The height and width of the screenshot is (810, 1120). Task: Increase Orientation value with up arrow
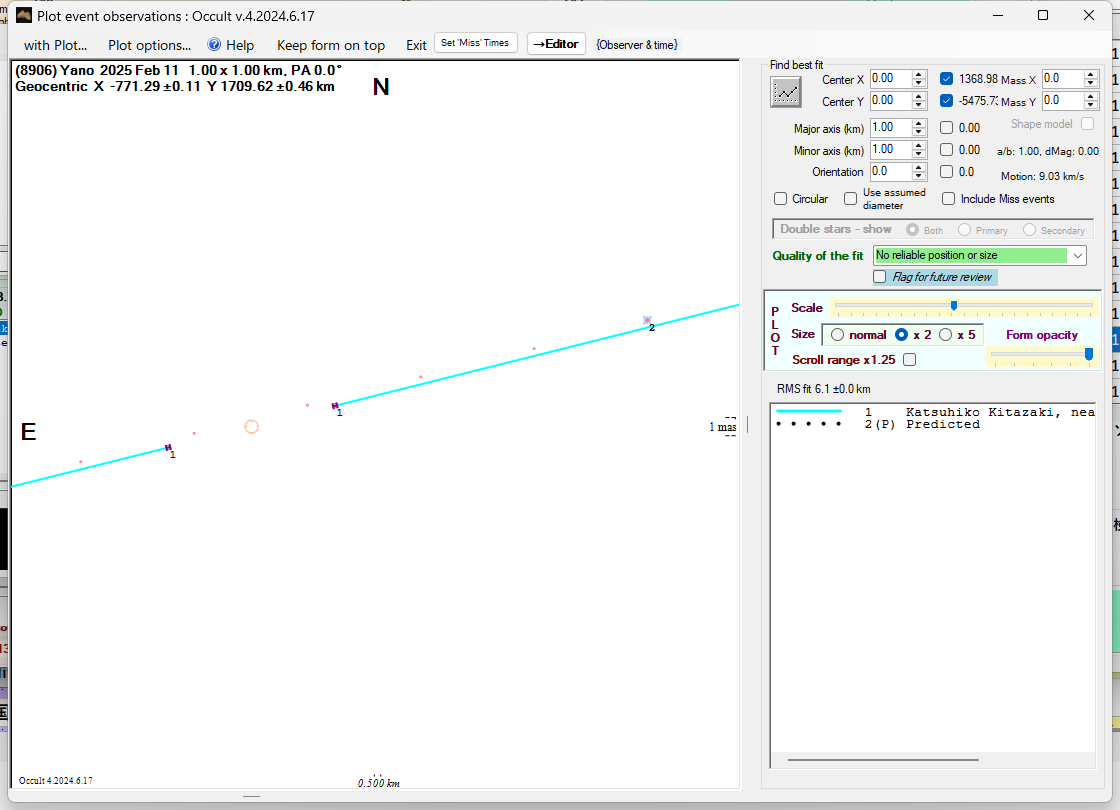[918, 167]
